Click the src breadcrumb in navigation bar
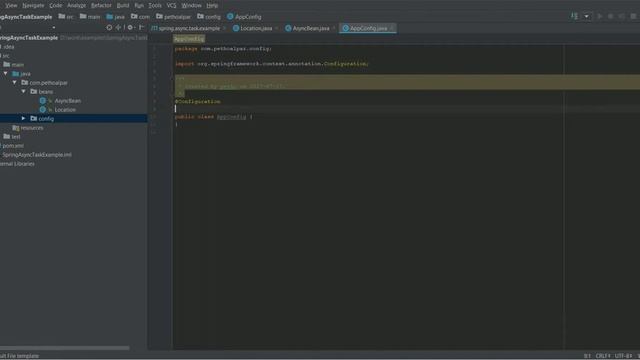Image resolution: width=640 pixels, height=360 pixels. 66,17
